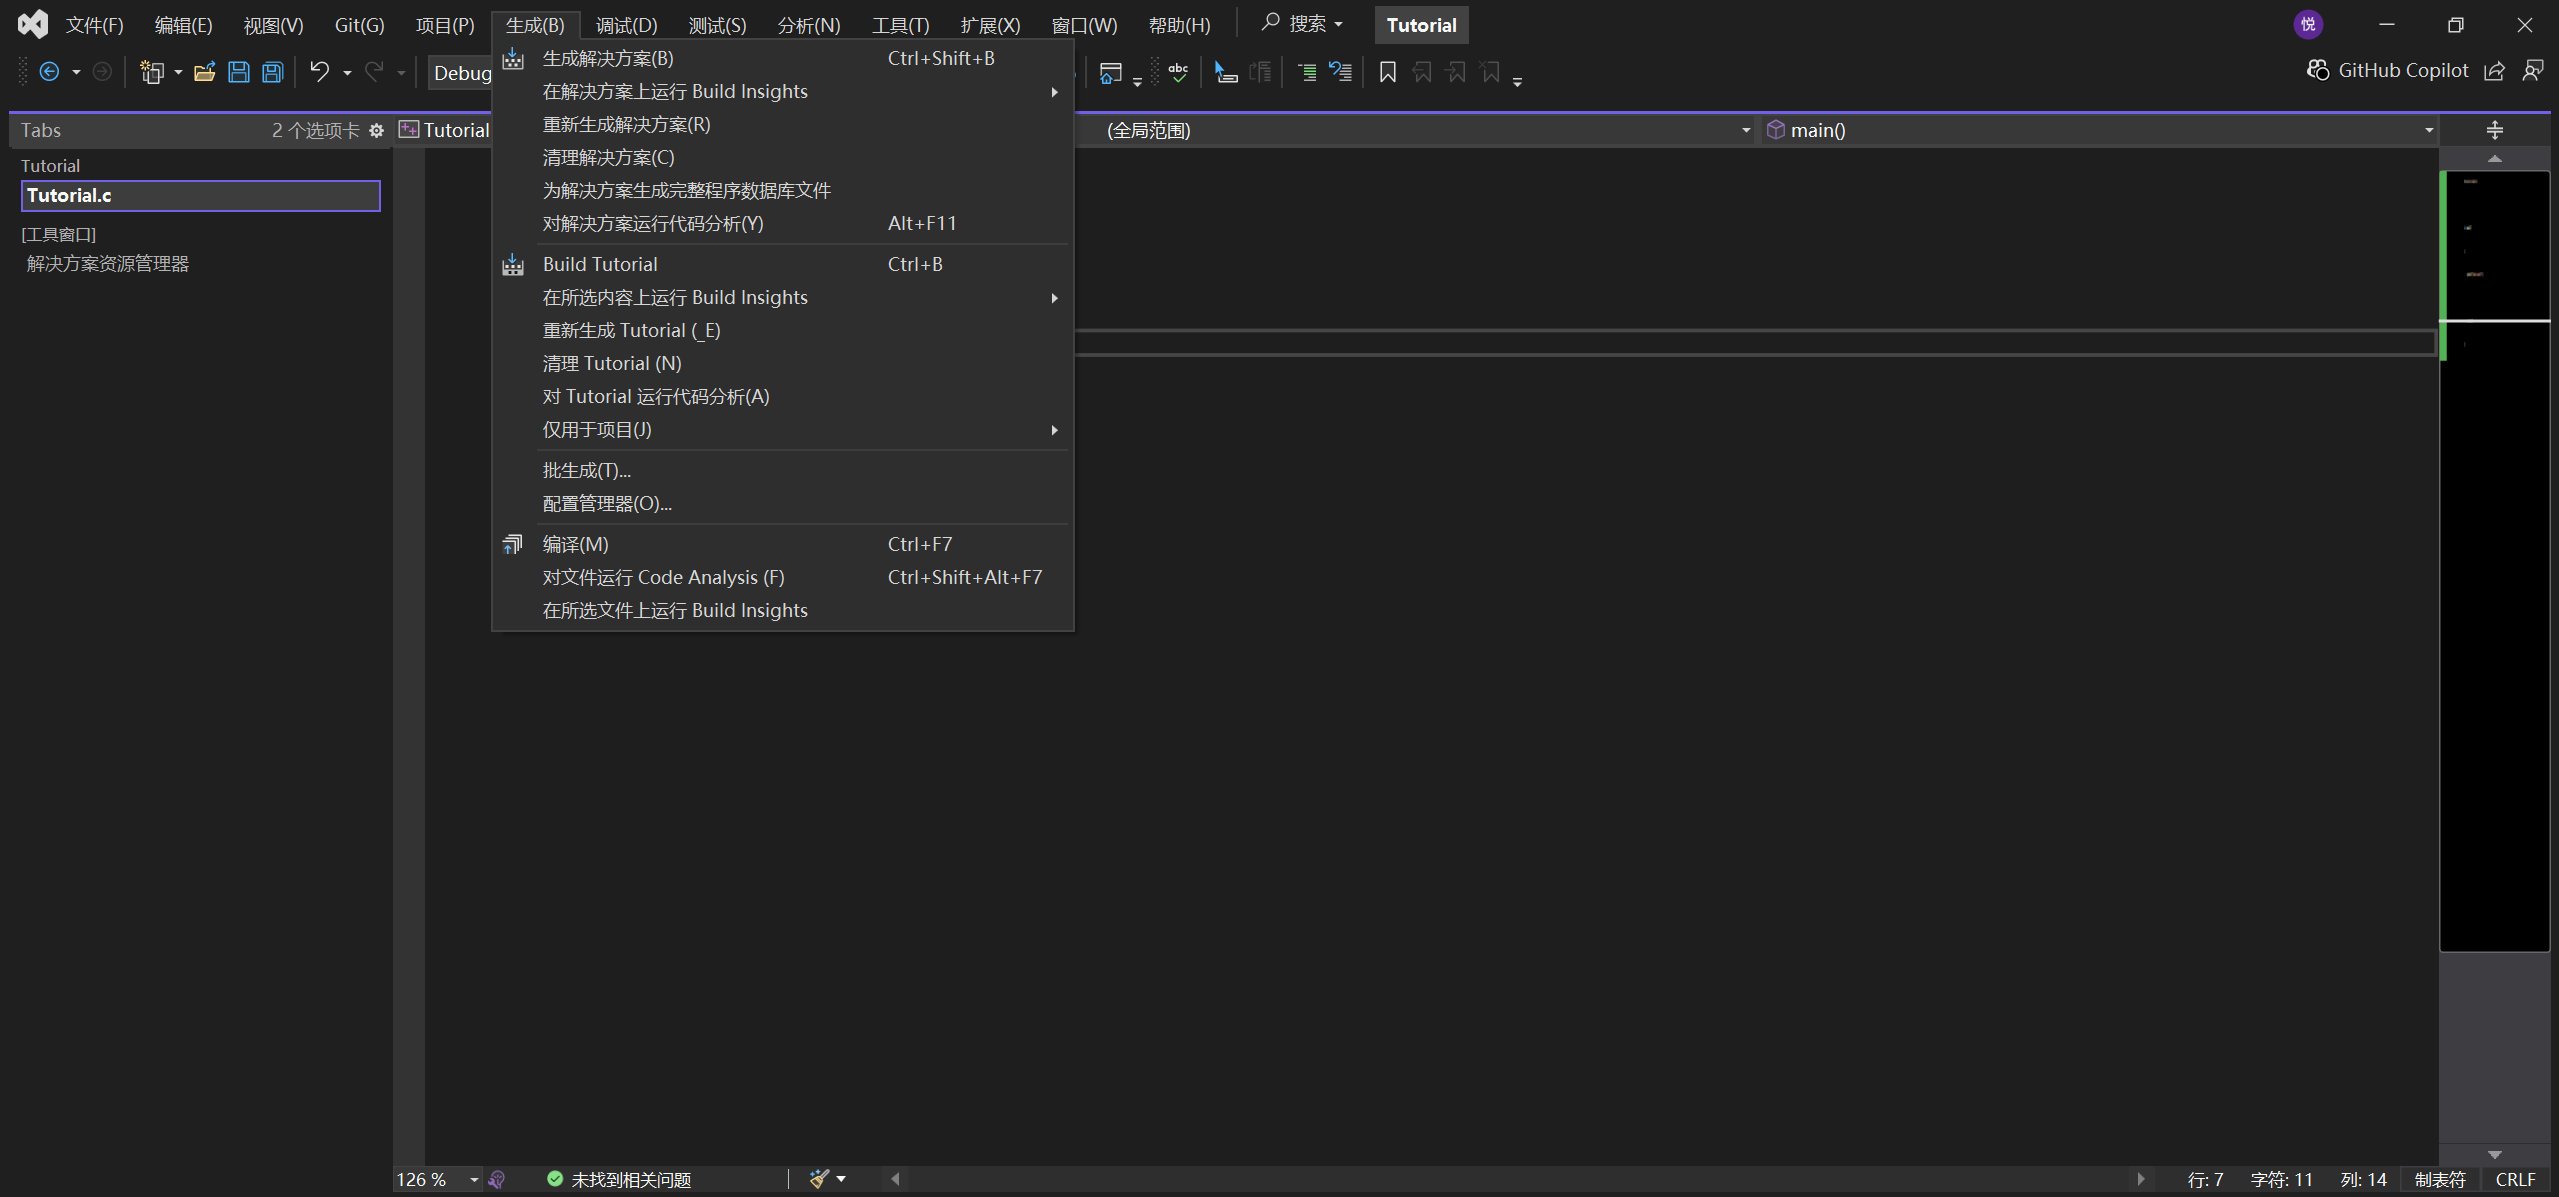The image size is (2559, 1197).
Task: Save the current file with the disk icon
Action: tap(238, 72)
